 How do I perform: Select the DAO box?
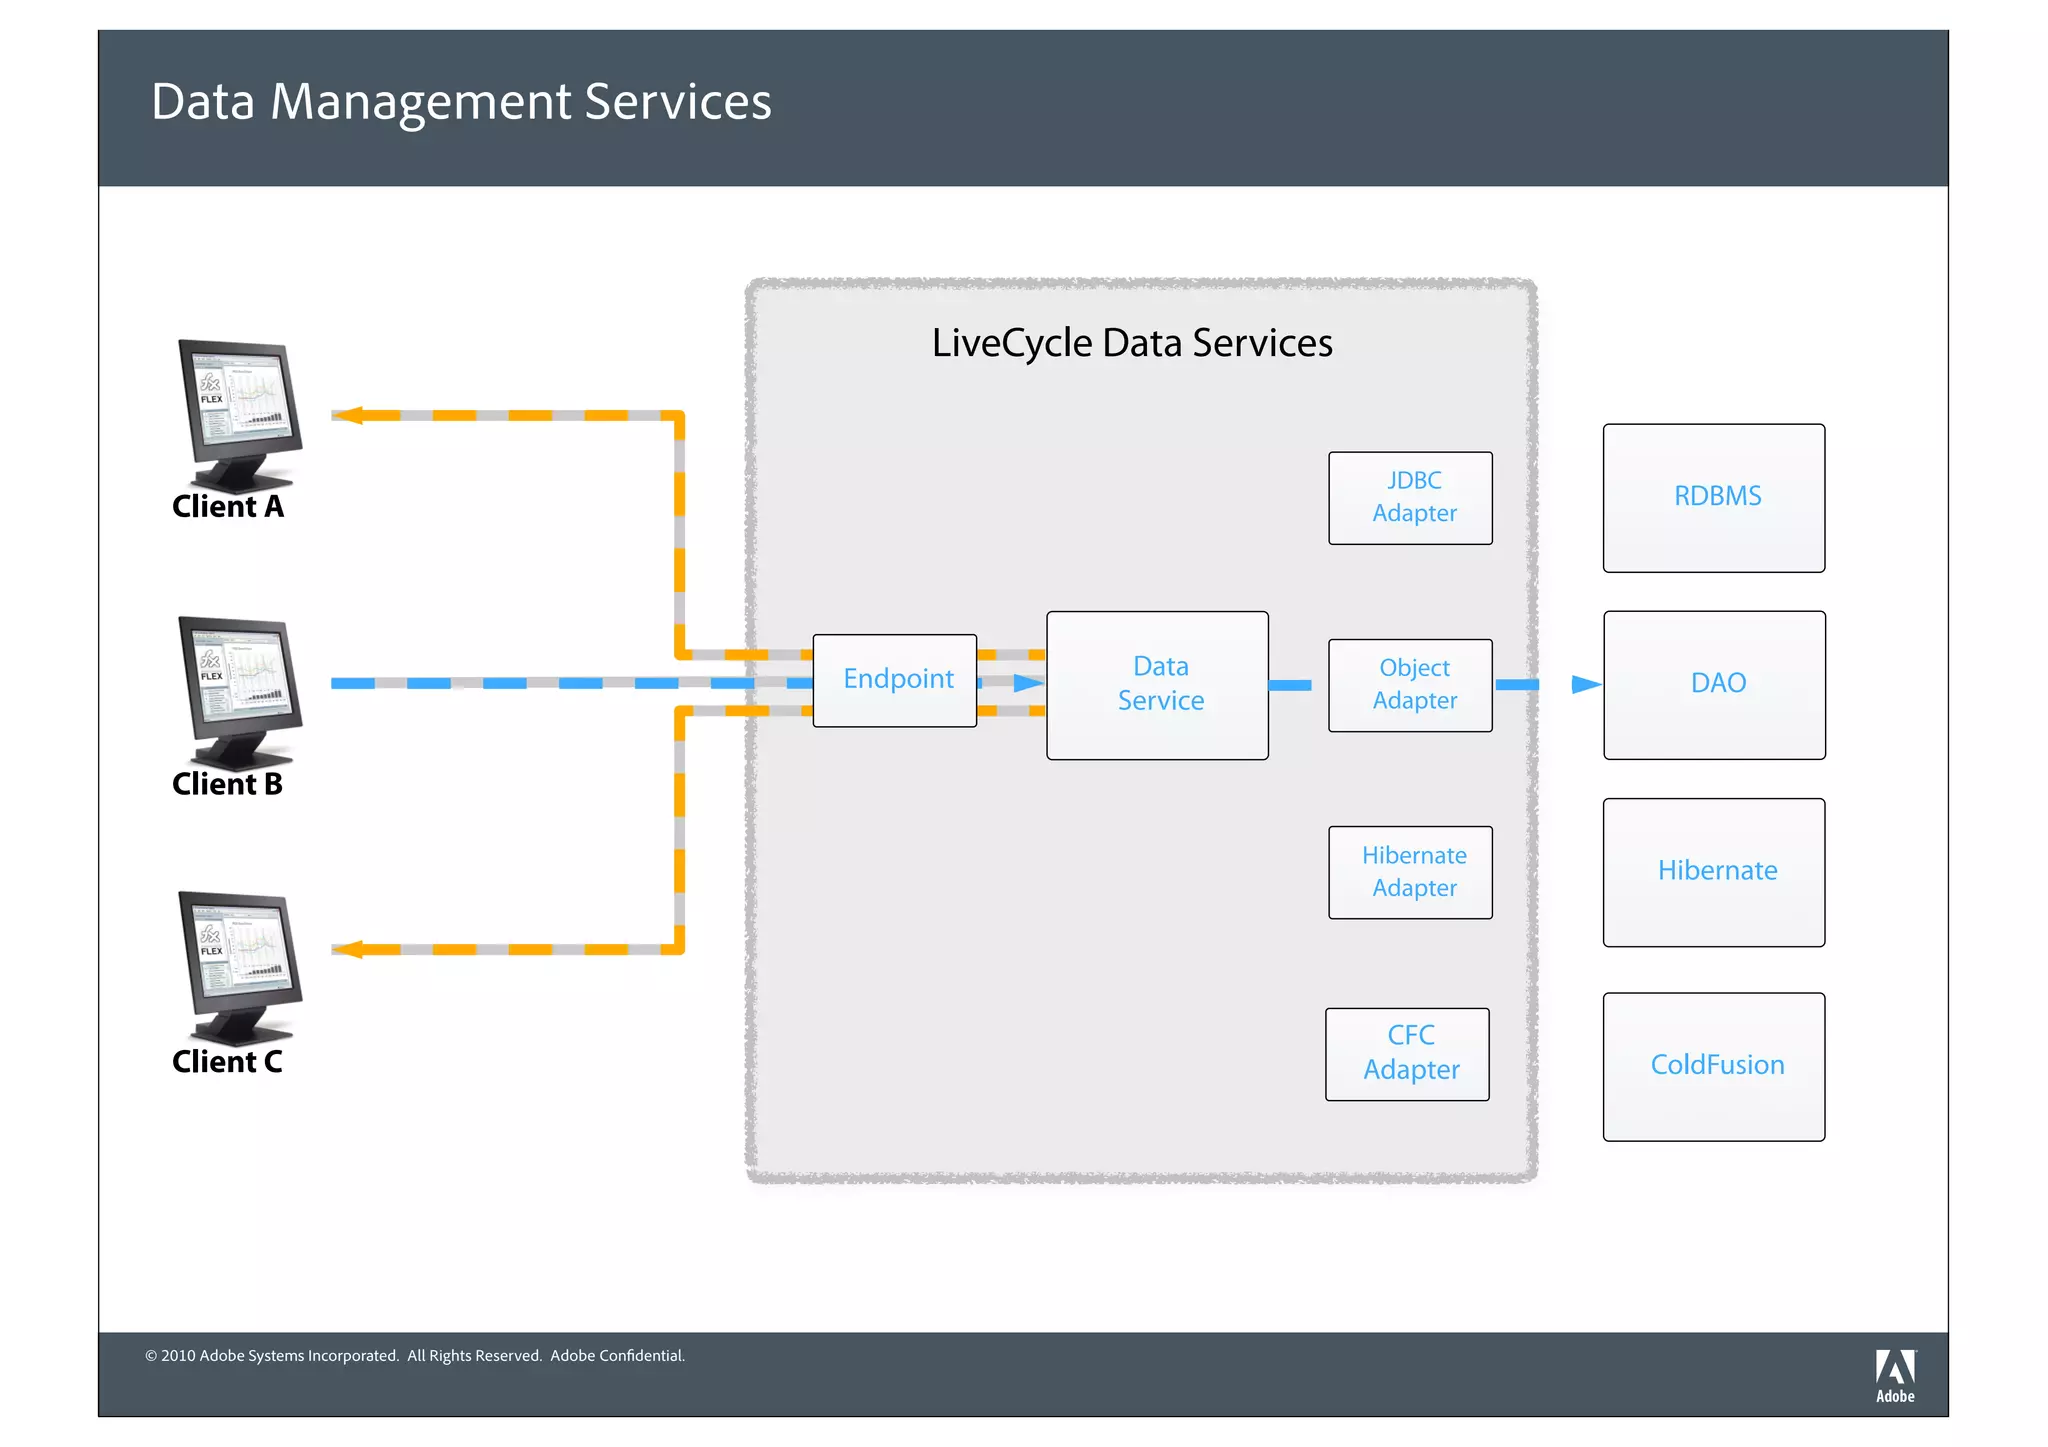point(1714,685)
